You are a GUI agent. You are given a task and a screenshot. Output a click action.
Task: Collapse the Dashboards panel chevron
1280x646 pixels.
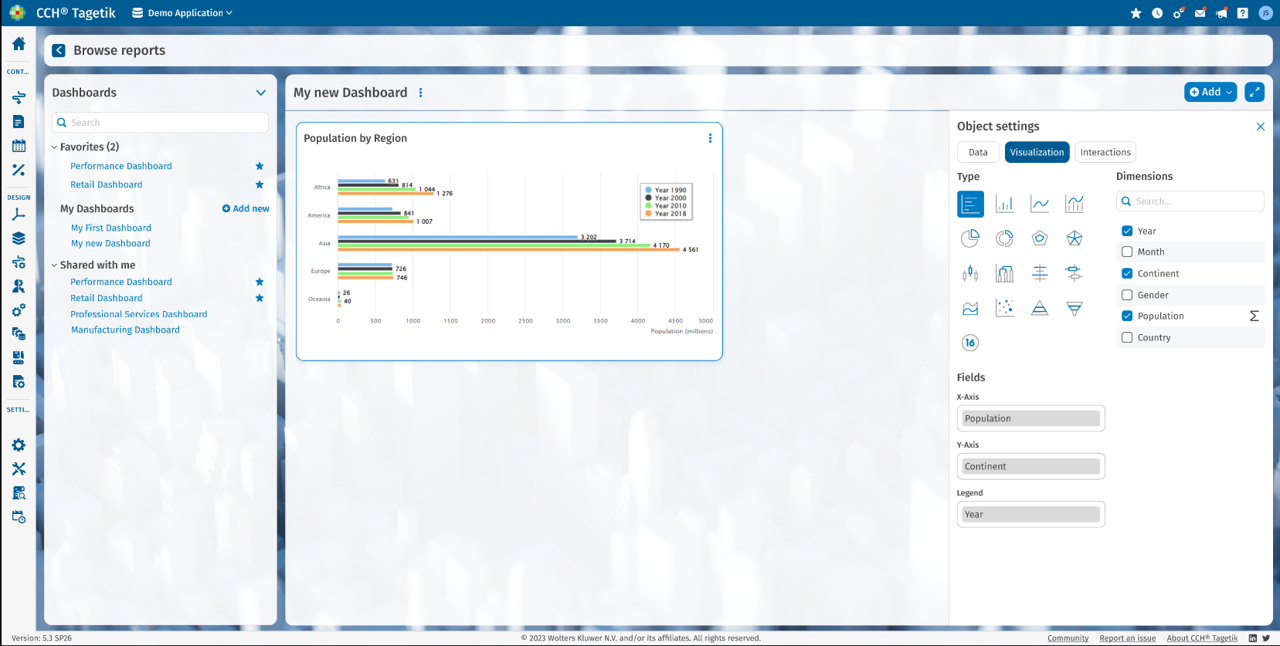click(261, 93)
